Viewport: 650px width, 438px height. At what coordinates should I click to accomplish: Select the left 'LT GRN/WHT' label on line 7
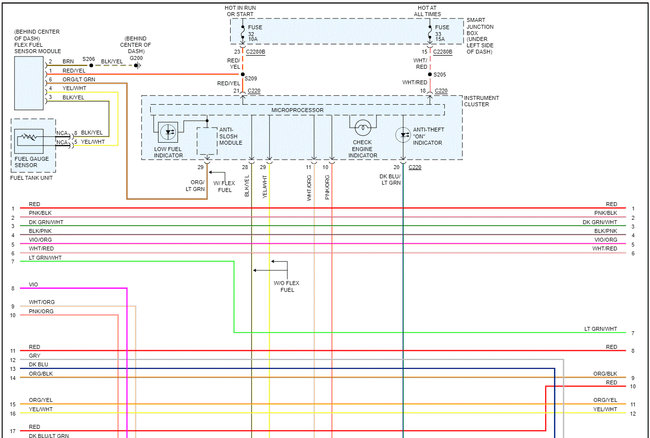click(x=45, y=258)
